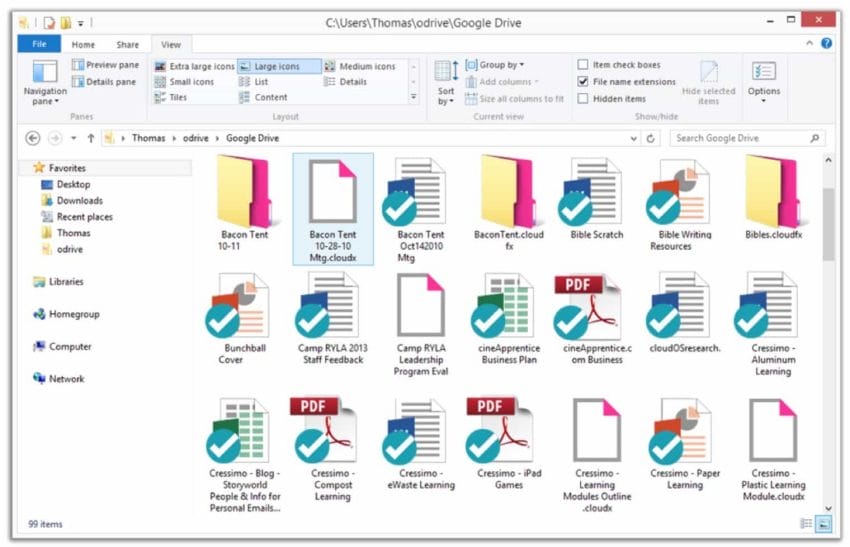Refresh the Google Drive folder

pos(651,138)
